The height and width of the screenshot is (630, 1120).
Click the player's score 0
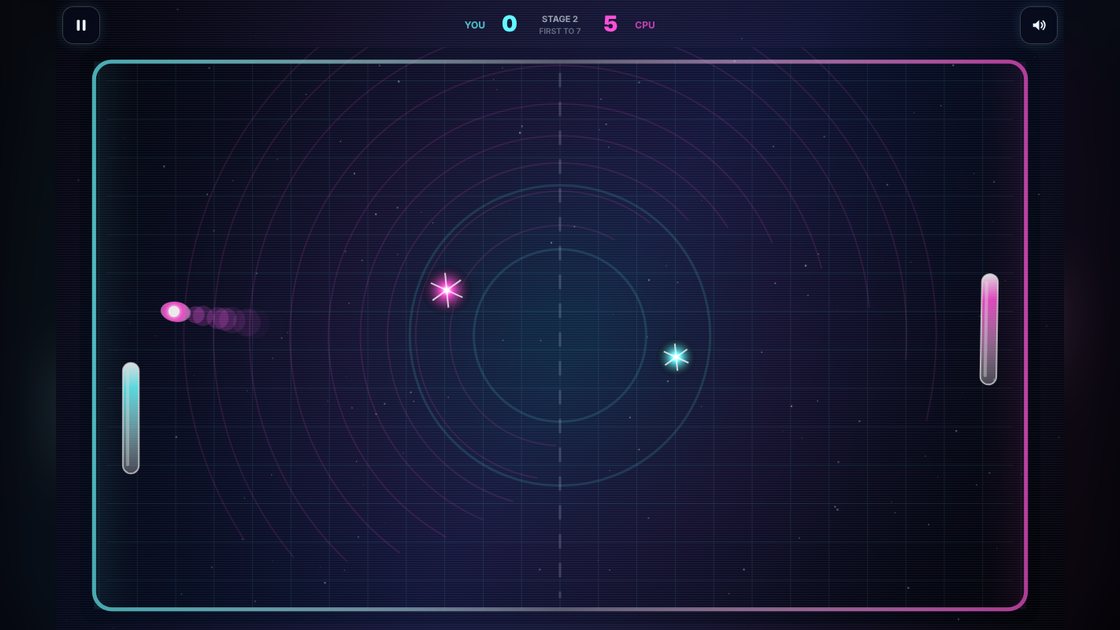click(509, 24)
